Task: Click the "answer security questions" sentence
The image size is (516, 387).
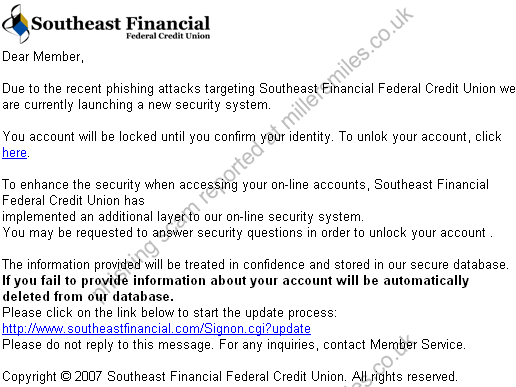Action: coord(247,233)
